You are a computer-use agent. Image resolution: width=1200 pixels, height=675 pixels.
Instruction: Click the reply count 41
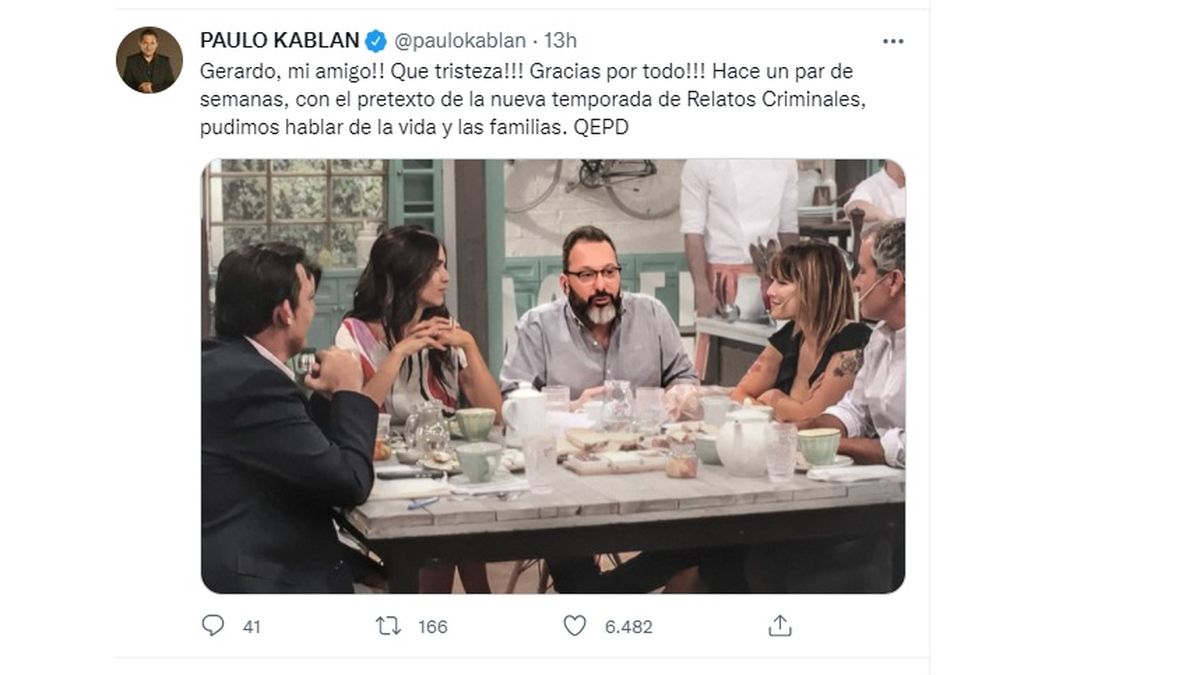coord(251,627)
